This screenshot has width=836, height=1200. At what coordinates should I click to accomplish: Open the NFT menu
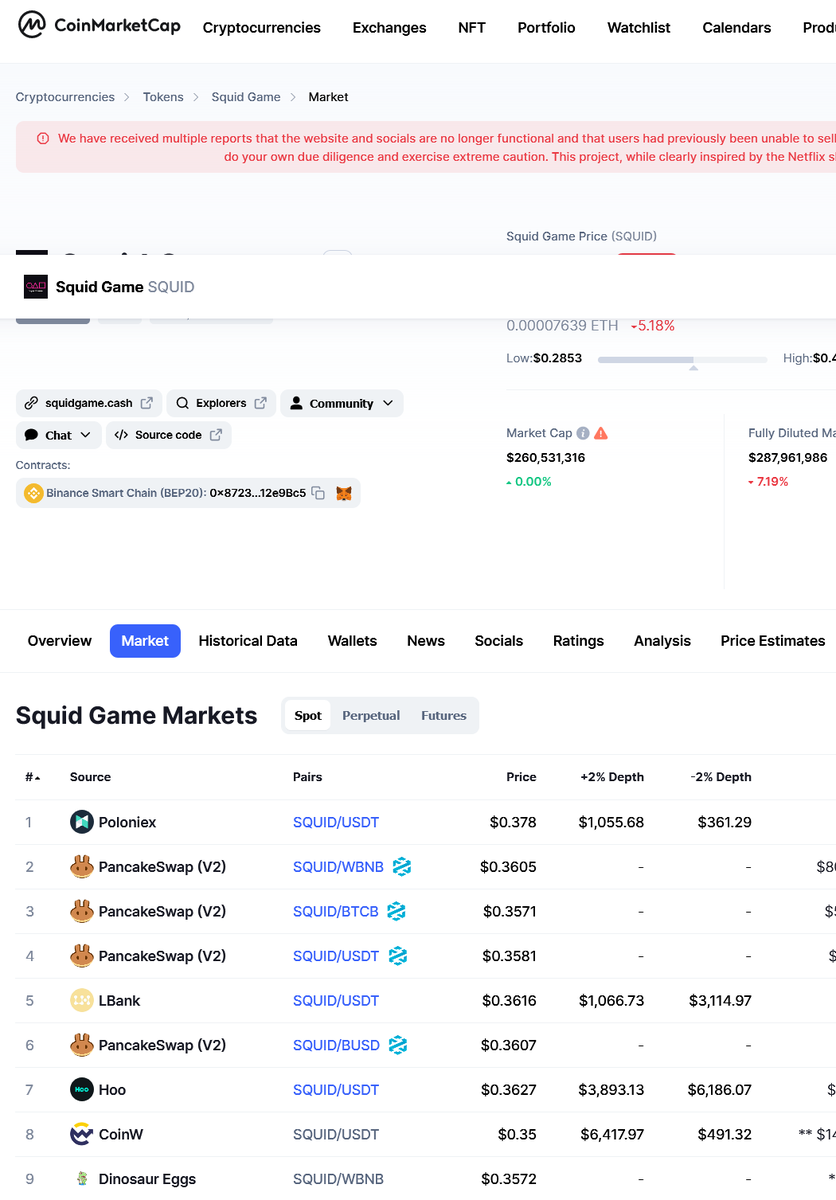click(x=472, y=27)
